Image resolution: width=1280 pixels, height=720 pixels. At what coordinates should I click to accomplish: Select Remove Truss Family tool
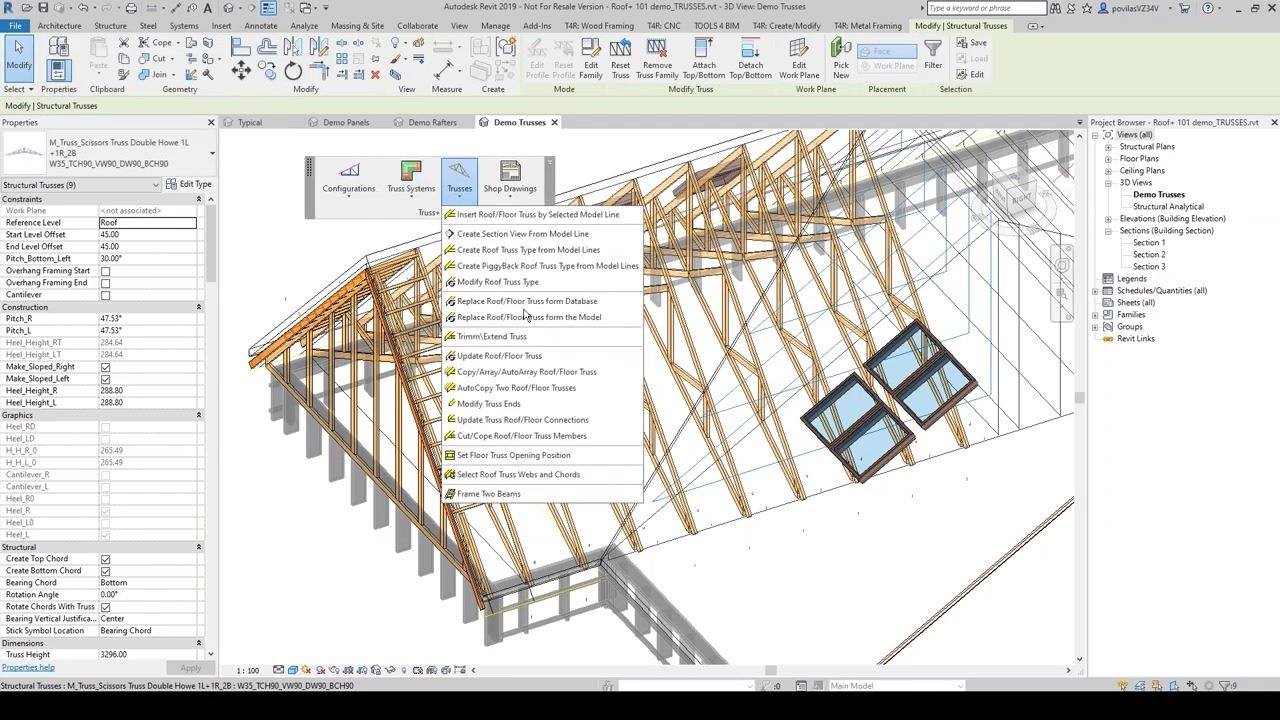tap(657, 59)
